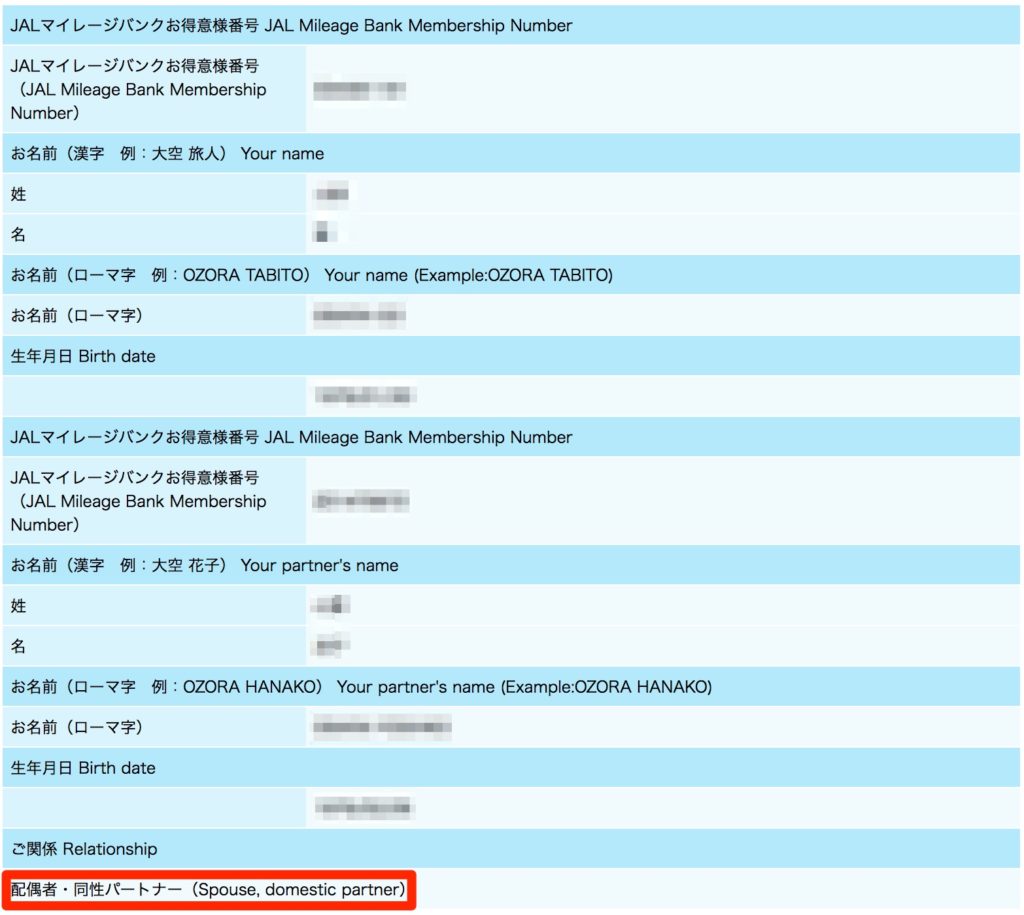Select the 姓 label under 'Your partner's name'
1024x915 pixels.
coord(18,605)
